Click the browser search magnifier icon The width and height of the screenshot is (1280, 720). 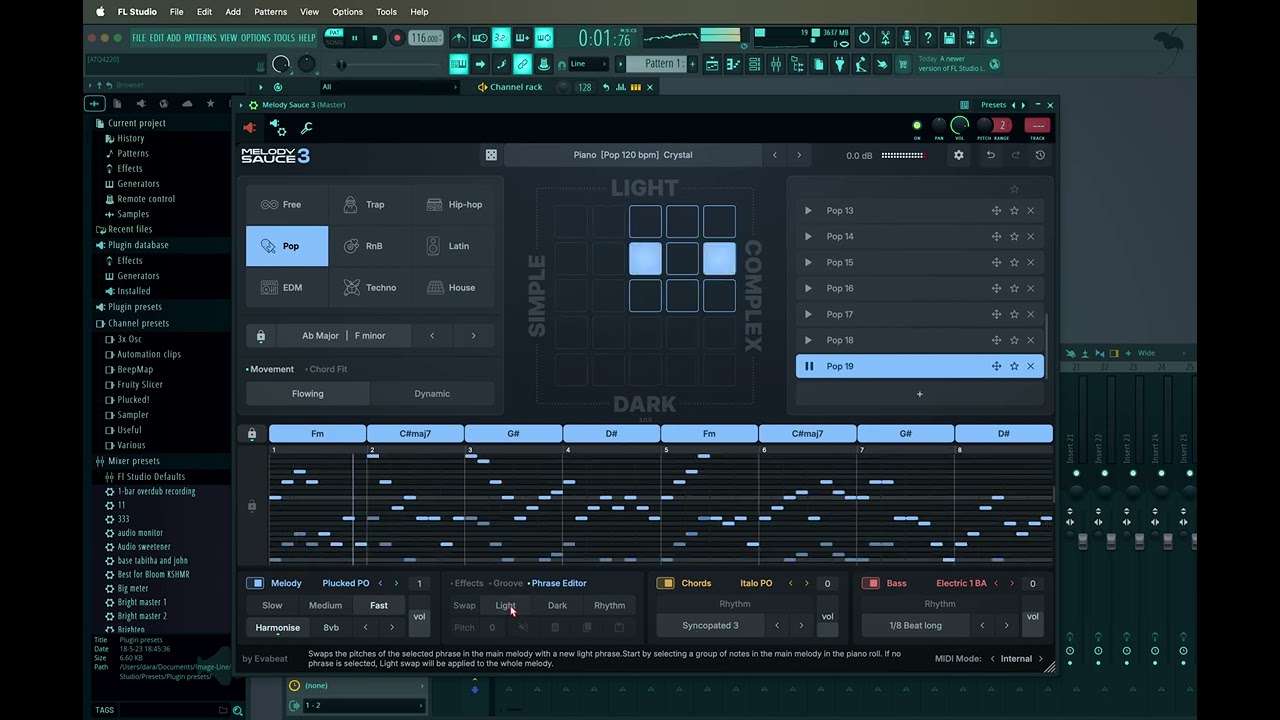click(237, 710)
